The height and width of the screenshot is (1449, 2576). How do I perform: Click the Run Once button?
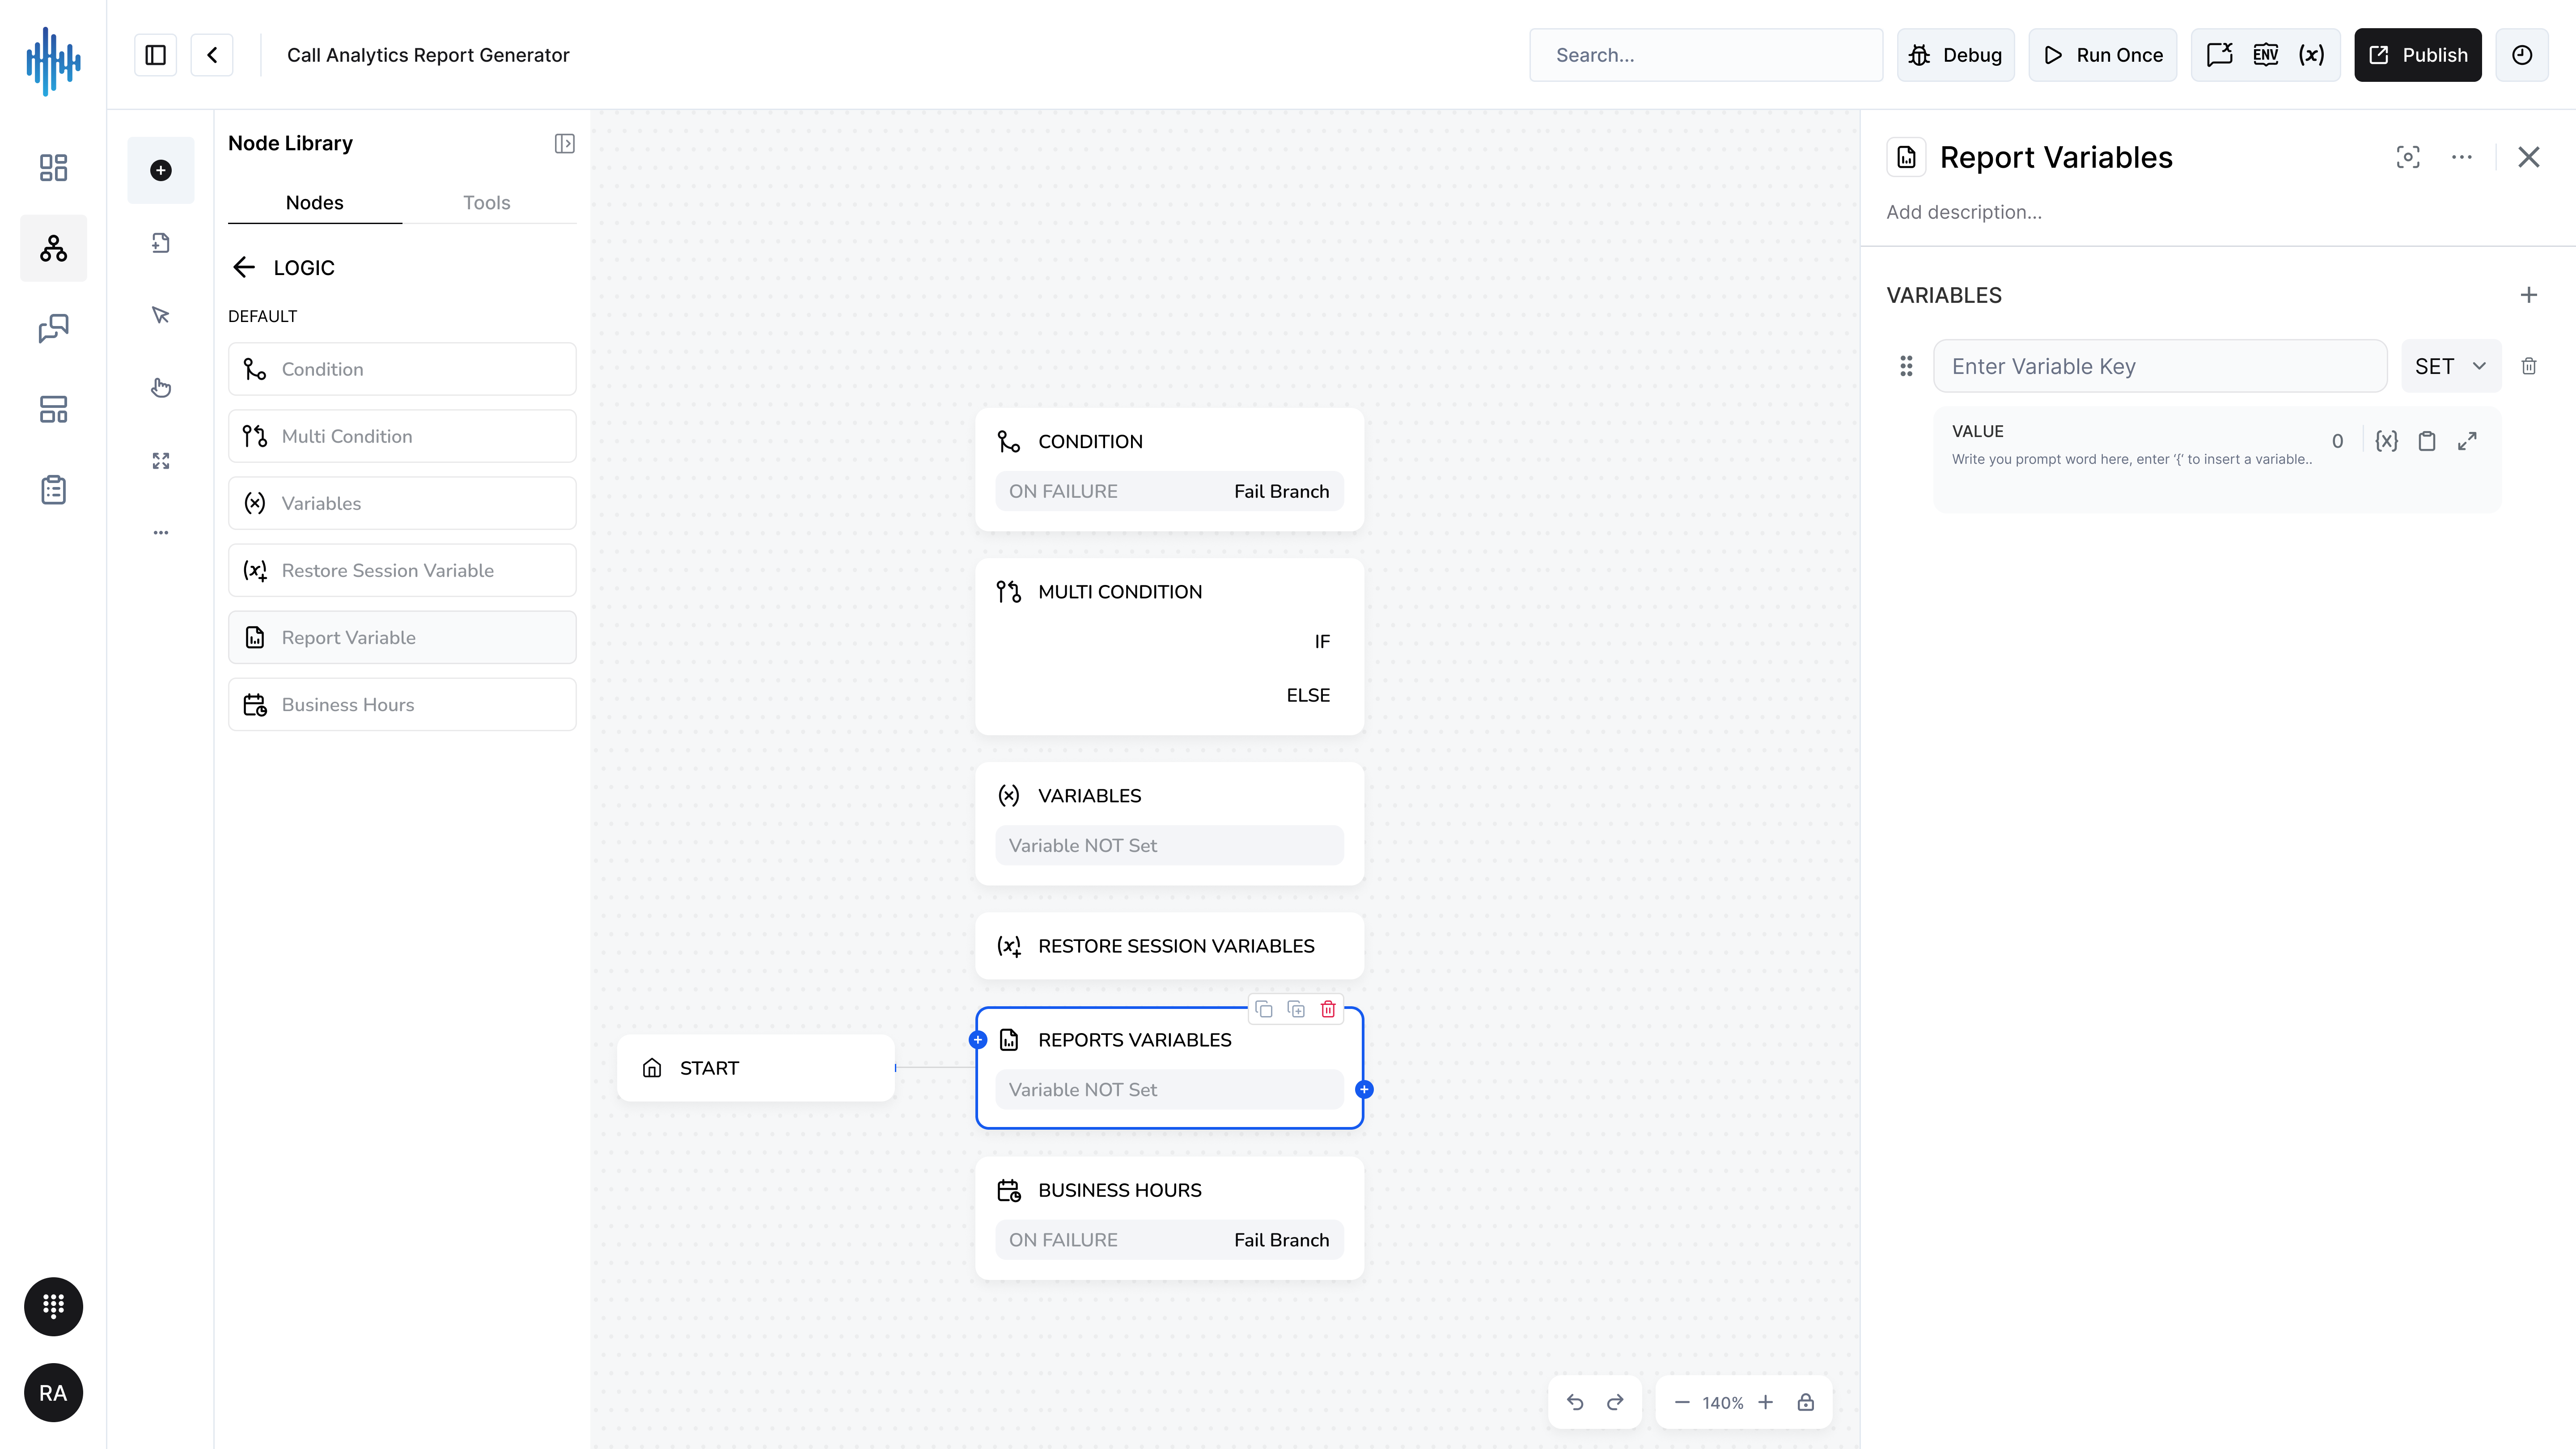pos(2102,55)
